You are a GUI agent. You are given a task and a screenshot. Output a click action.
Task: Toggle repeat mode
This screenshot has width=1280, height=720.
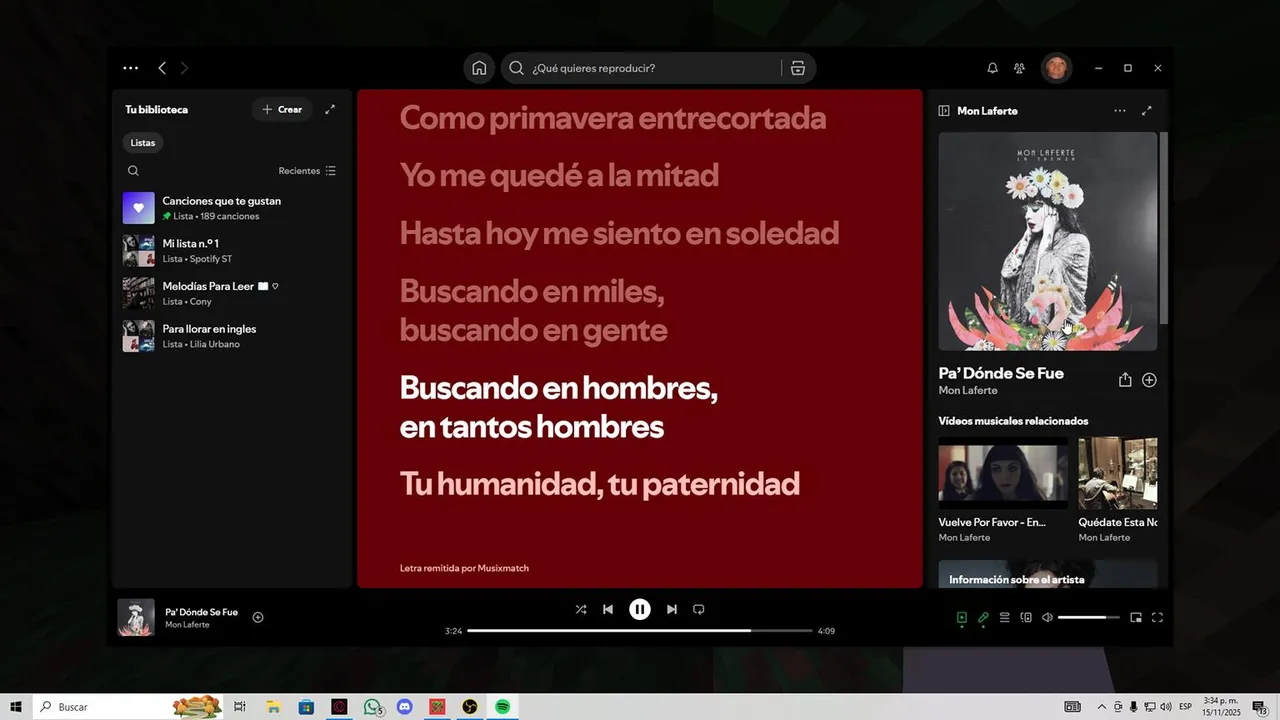point(699,609)
